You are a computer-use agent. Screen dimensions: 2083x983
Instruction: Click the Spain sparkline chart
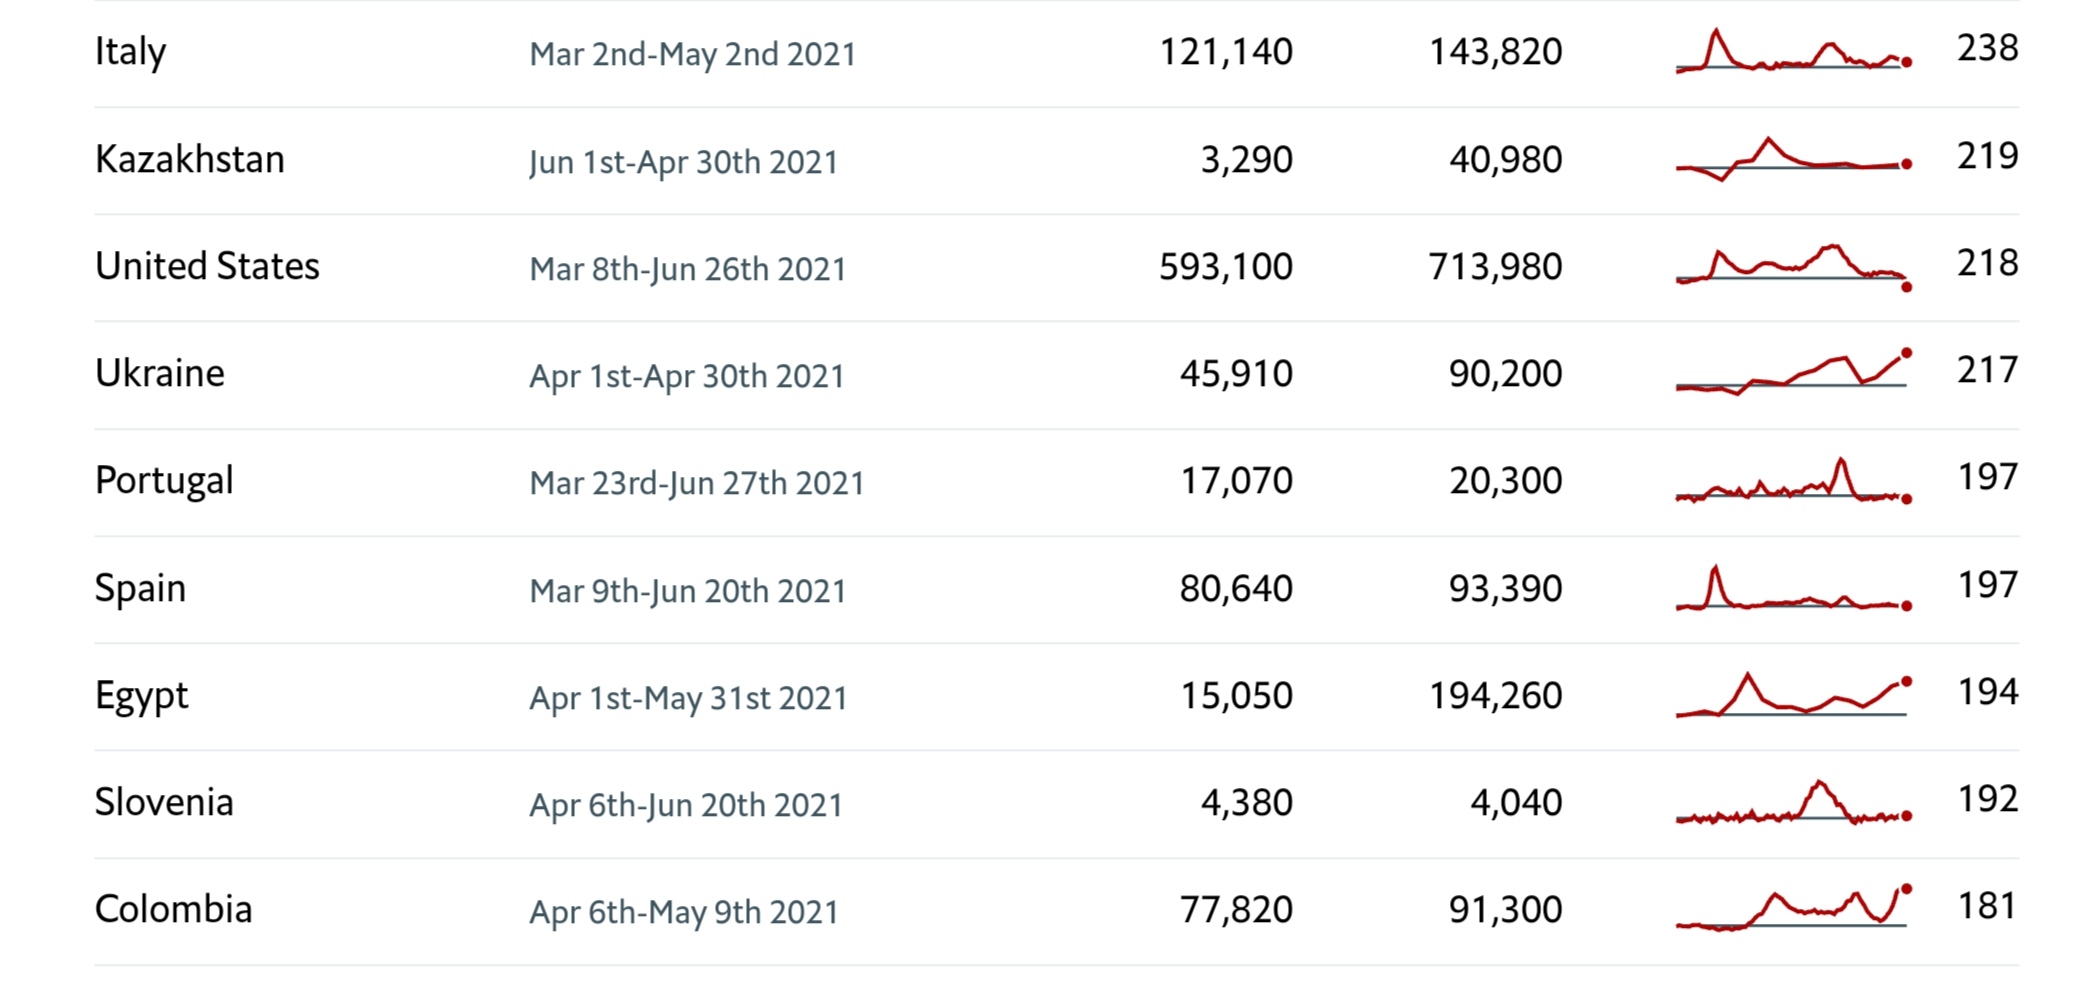pos(1792,590)
